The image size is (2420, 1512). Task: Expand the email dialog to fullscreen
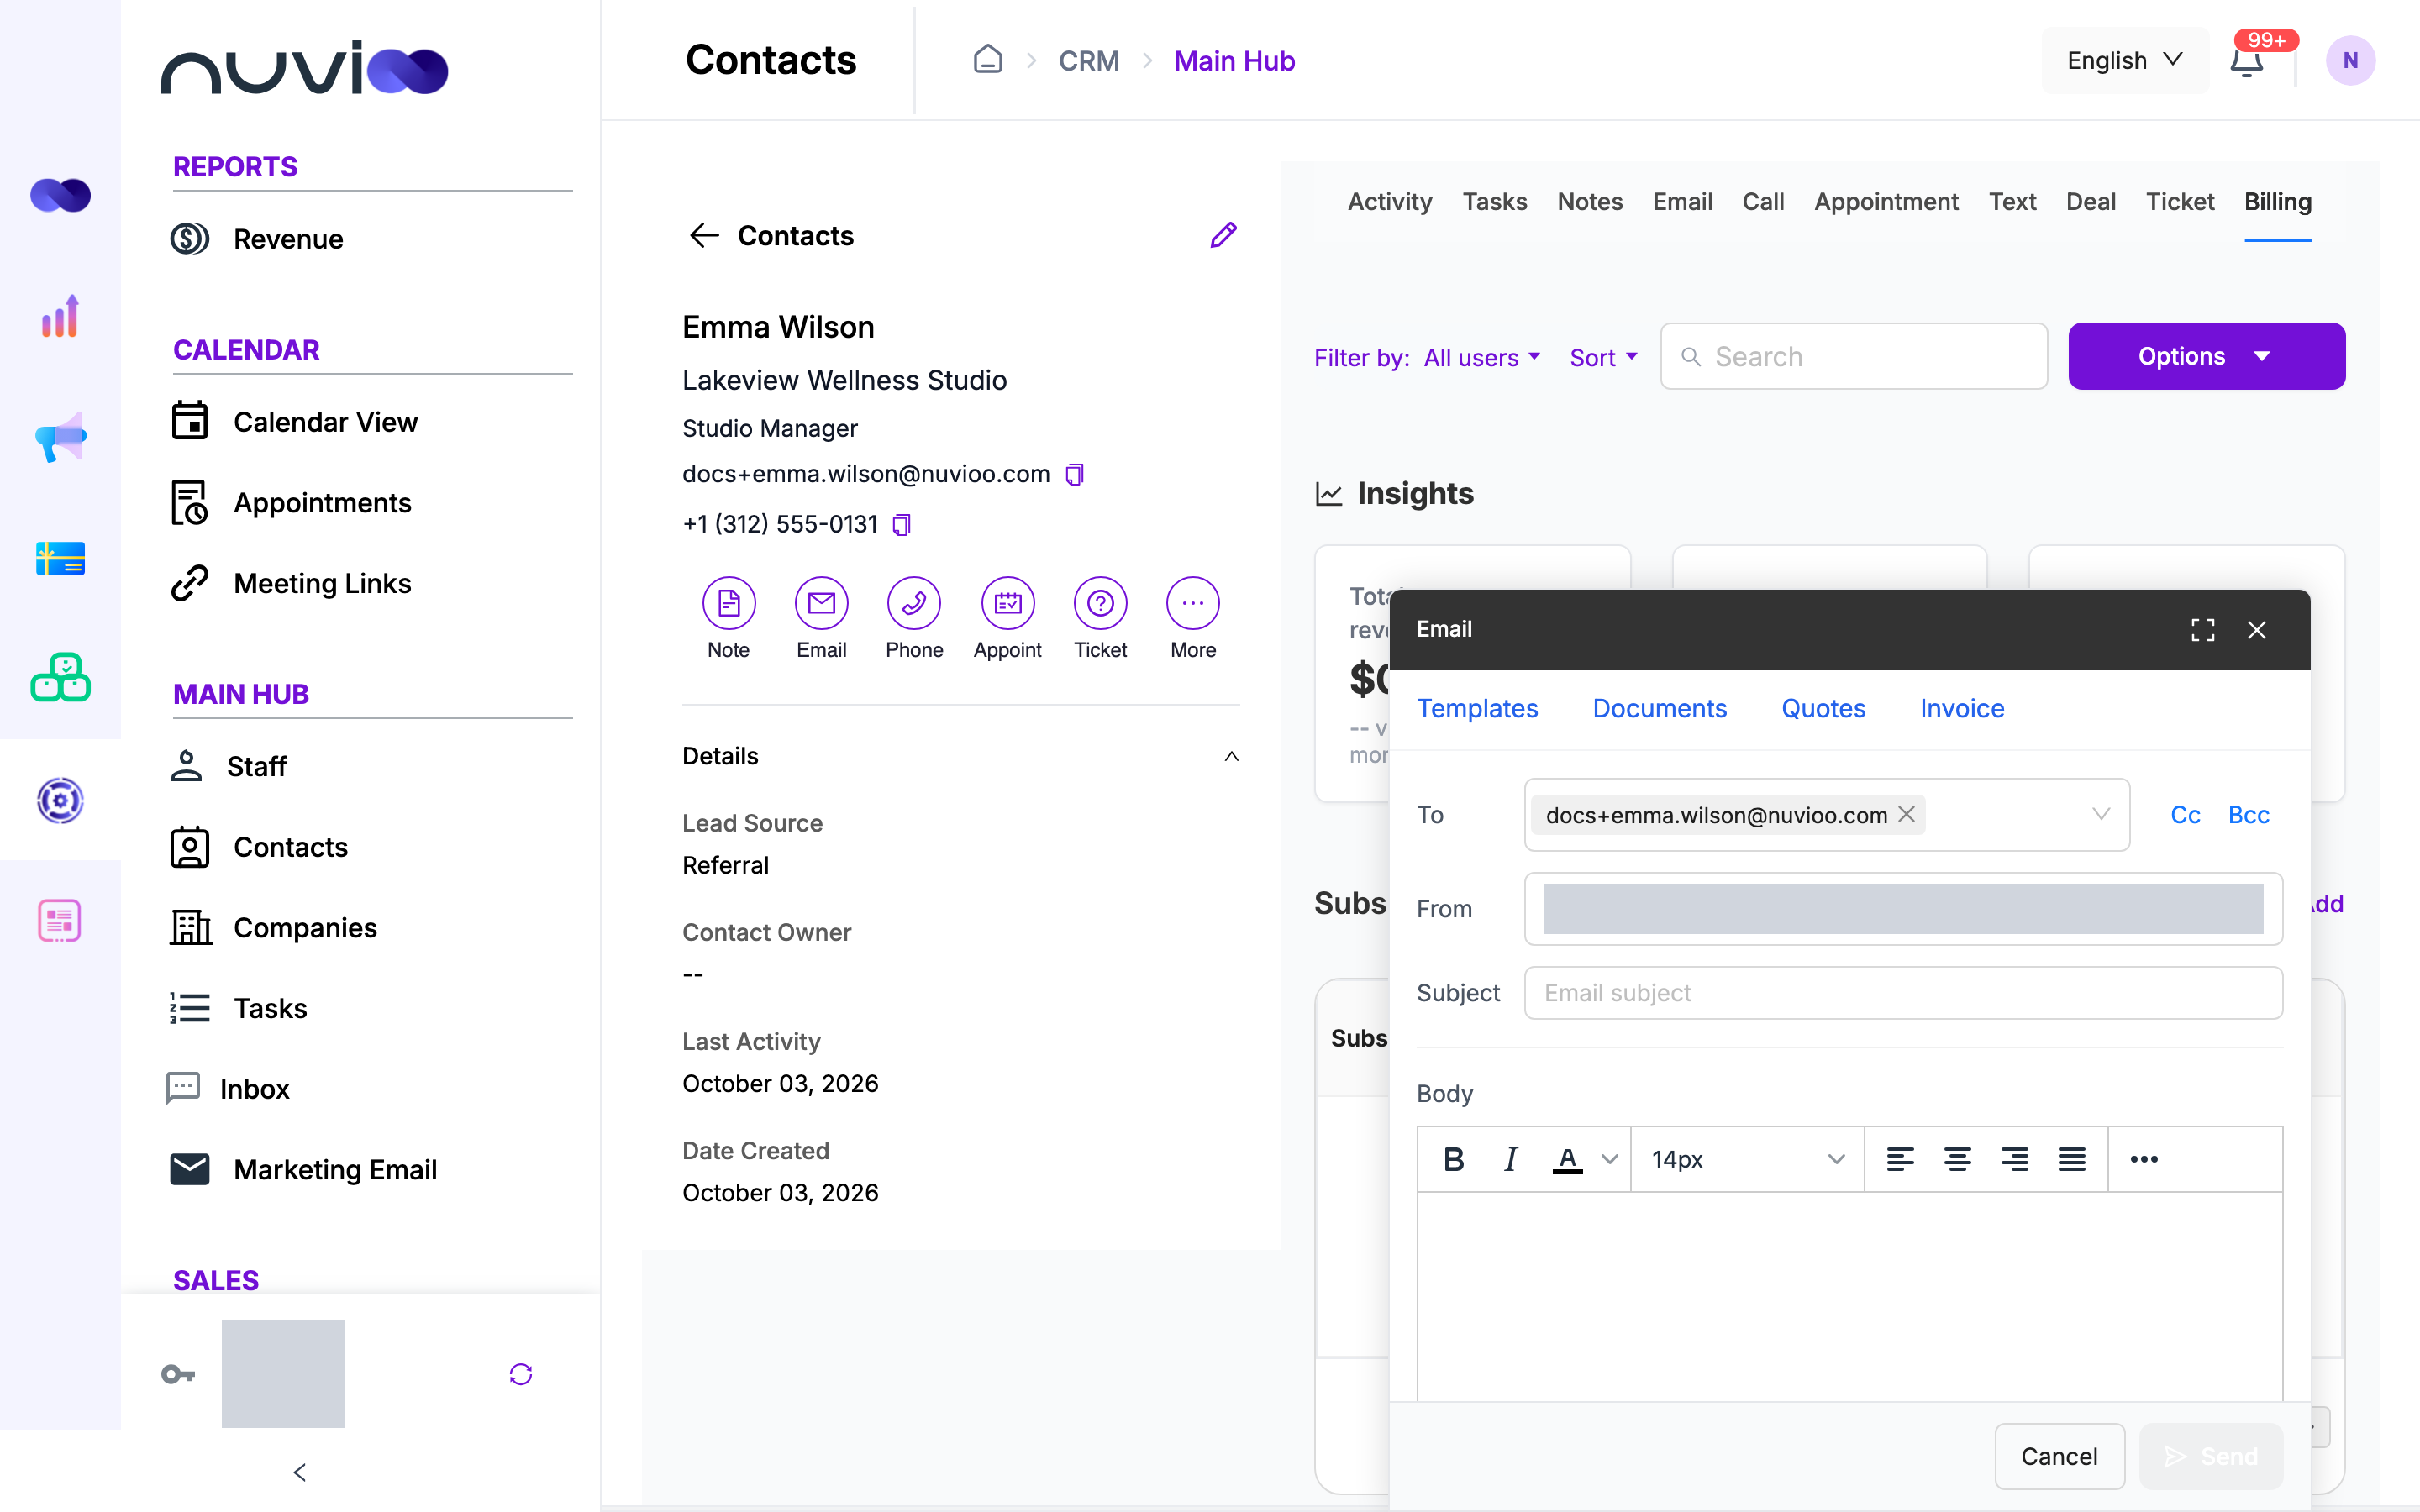(2202, 629)
